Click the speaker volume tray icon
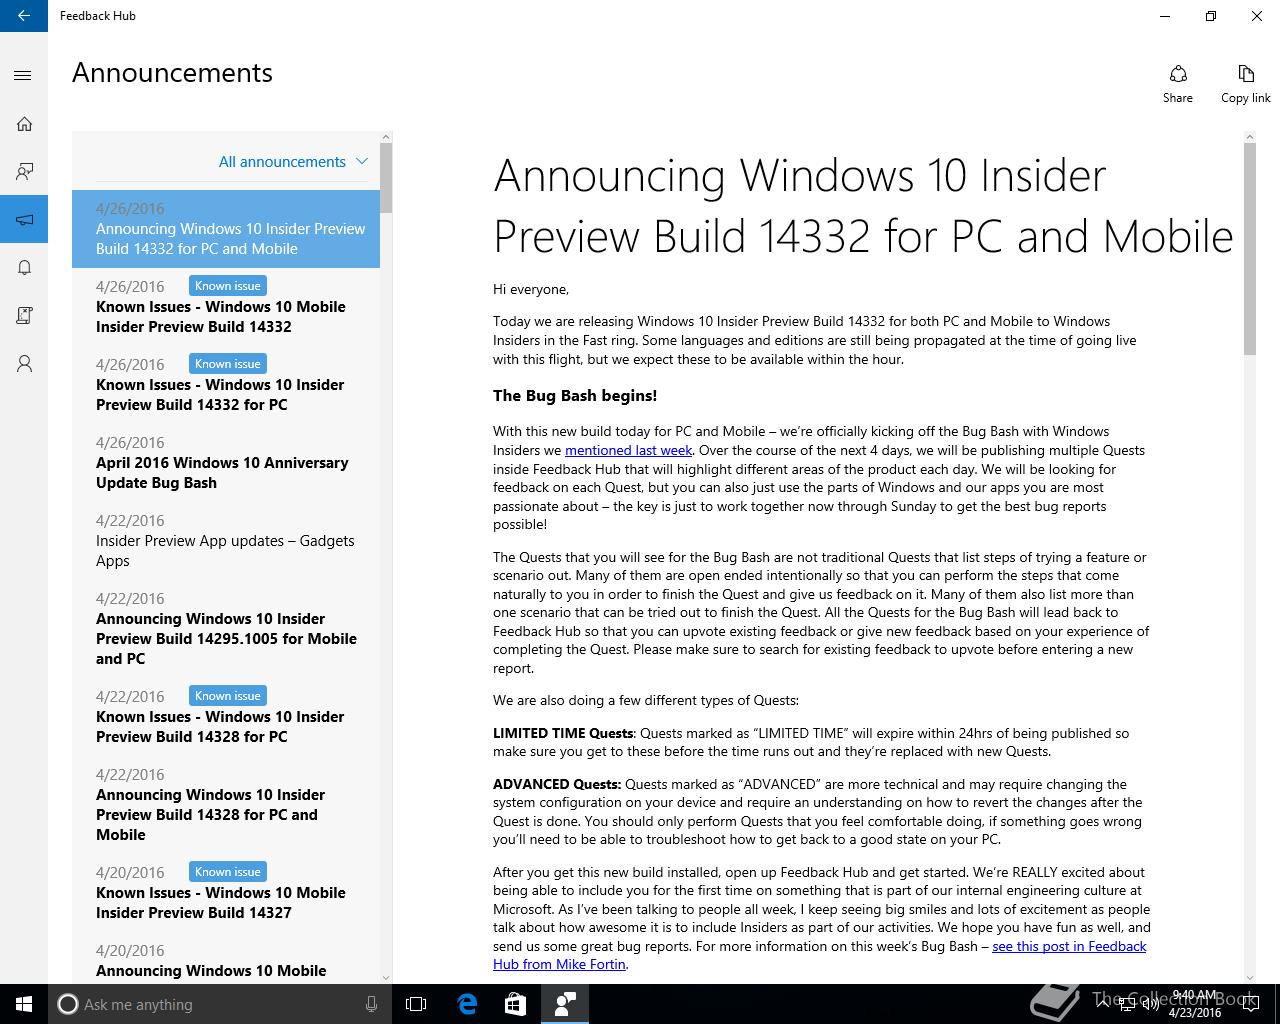Image resolution: width=1280 pixels, height=1024 pixels. coord(1150,1005)
